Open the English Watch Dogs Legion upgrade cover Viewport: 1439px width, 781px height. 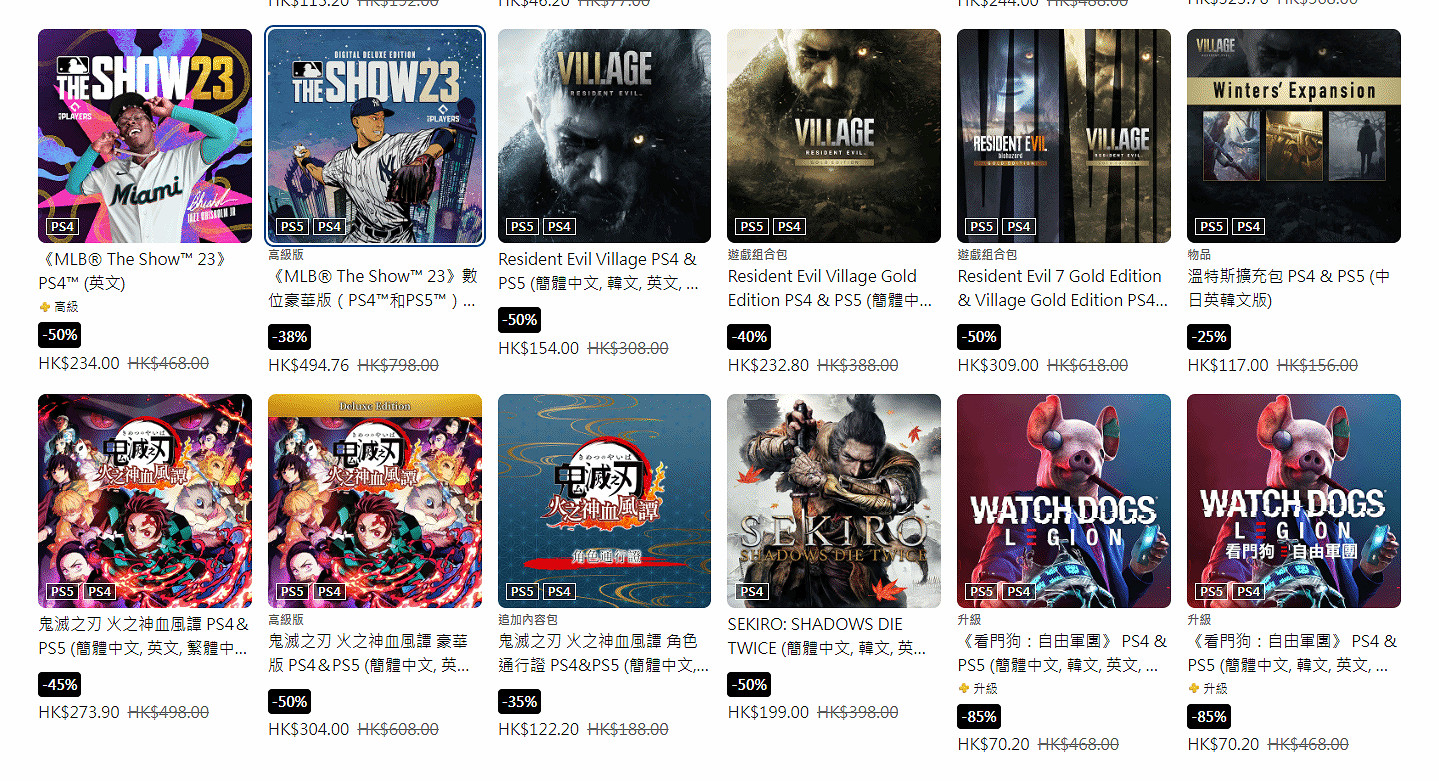1064,501
